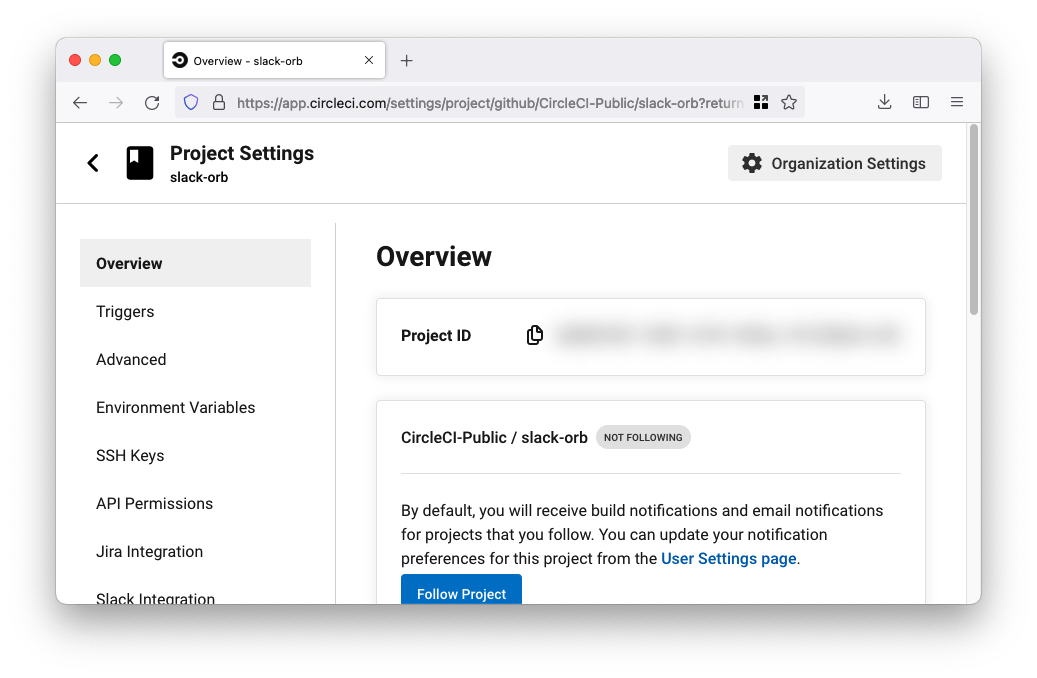Click the site security padlock icon
The image size is (1037, 678).
tap(219, 101)
